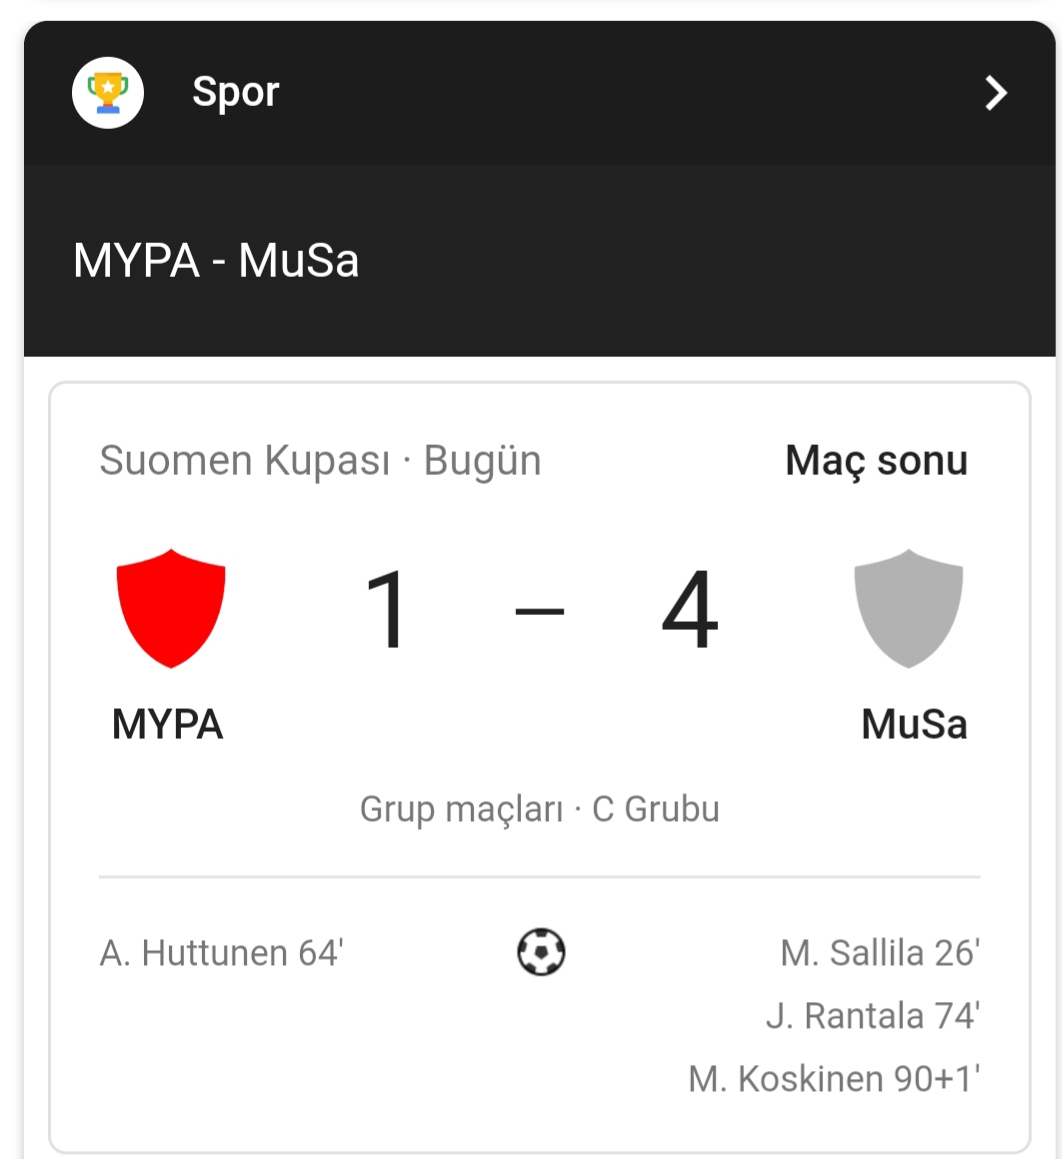Open the MuSa team name
1062x1159 pixels.
pyautogui.click(x=914, y=724)
